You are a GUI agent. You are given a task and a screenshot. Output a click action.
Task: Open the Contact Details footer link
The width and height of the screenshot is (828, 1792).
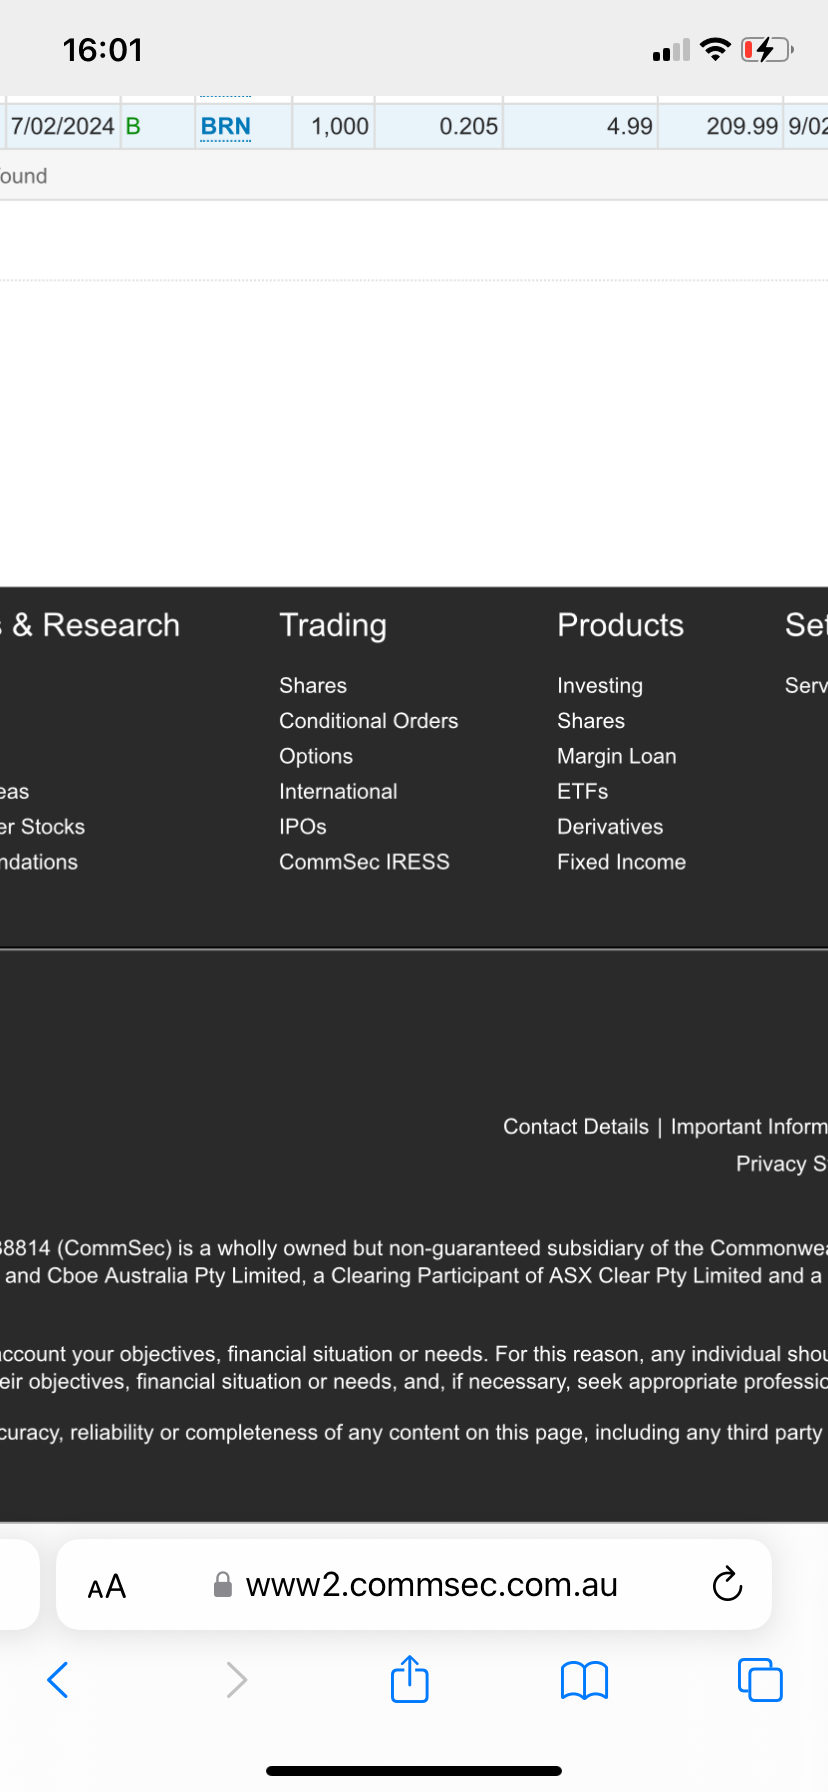click(x=576, y=1127)
